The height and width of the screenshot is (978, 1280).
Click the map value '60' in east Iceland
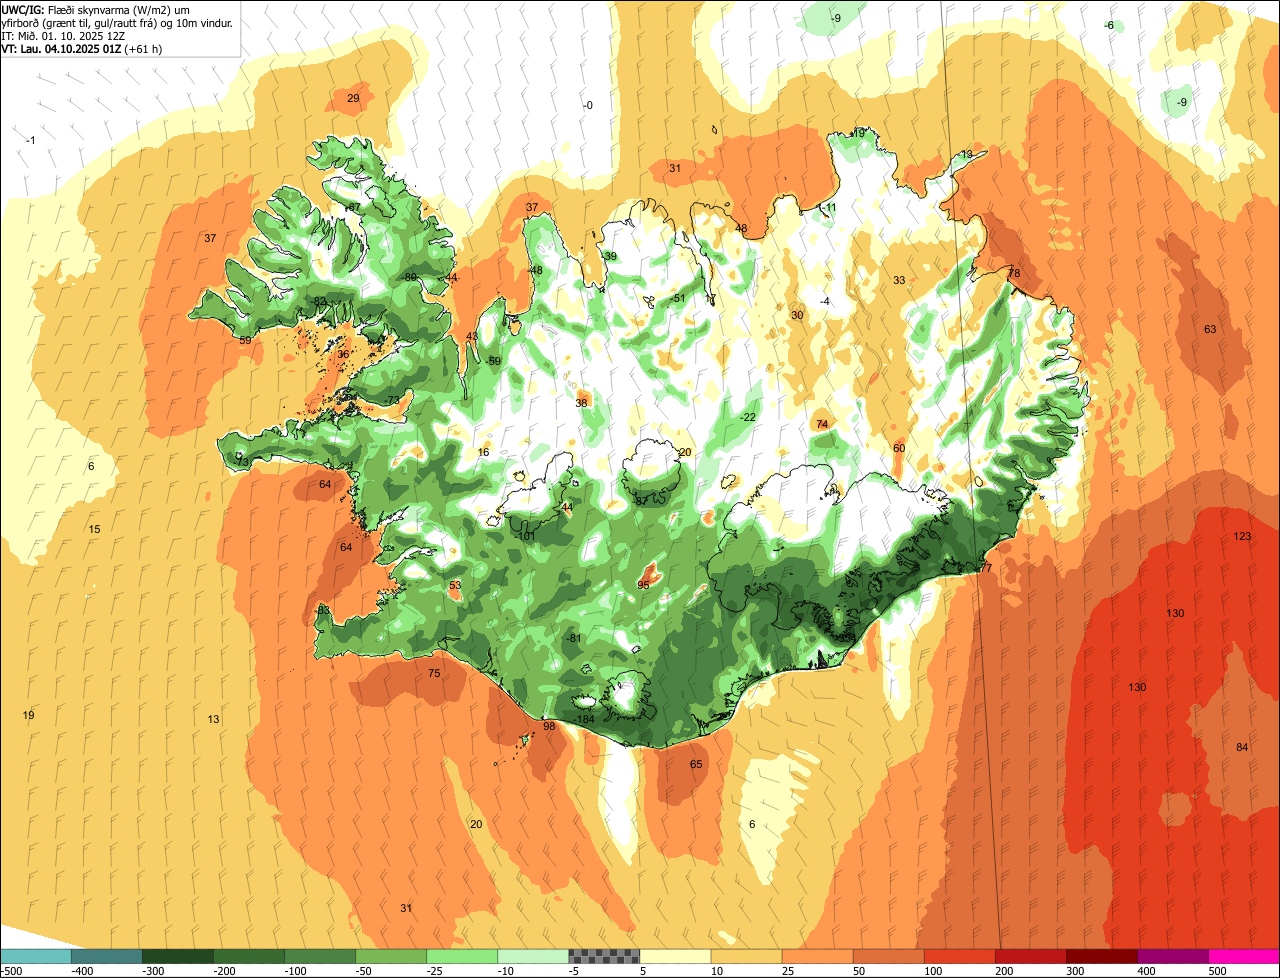[x=899, y=449]
